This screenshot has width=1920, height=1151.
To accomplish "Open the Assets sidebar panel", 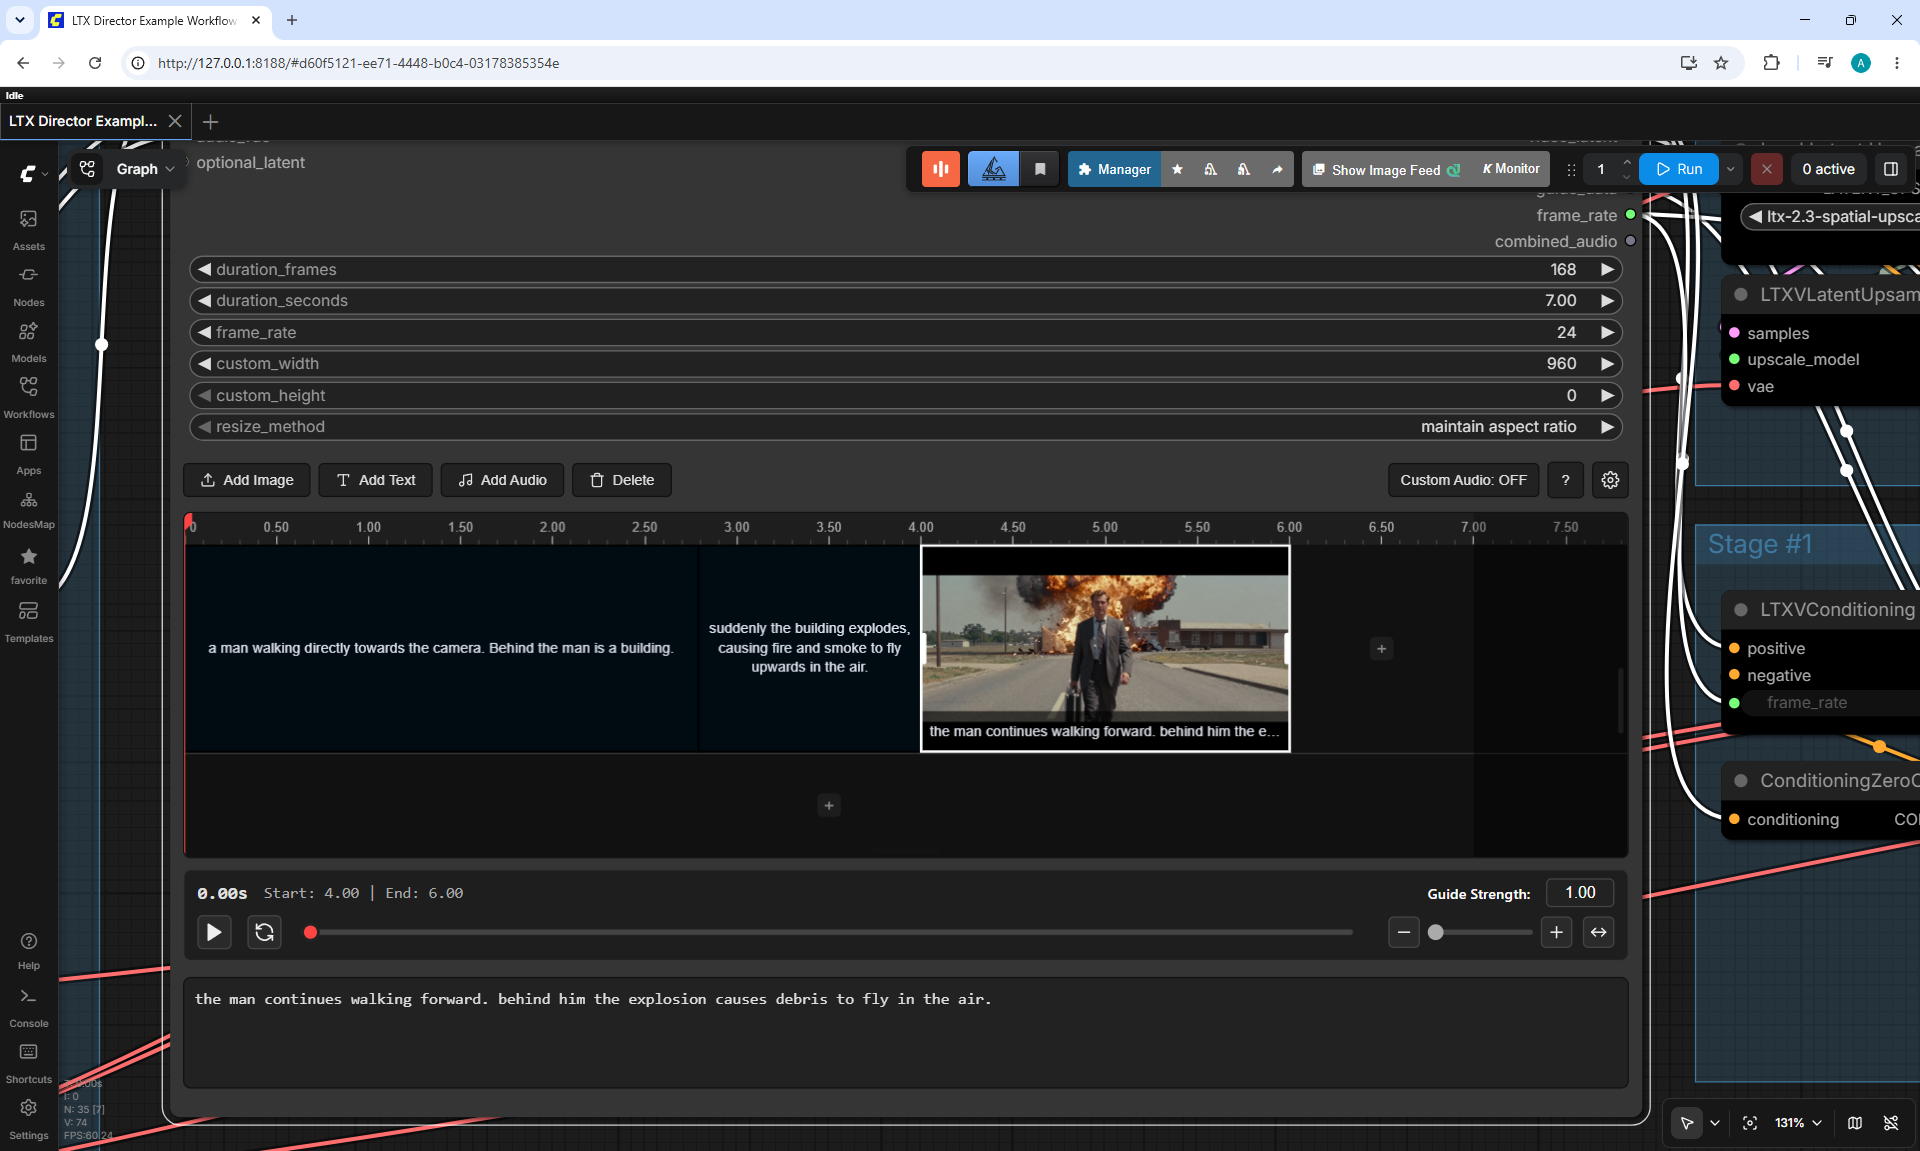I will tap(29, 229).
